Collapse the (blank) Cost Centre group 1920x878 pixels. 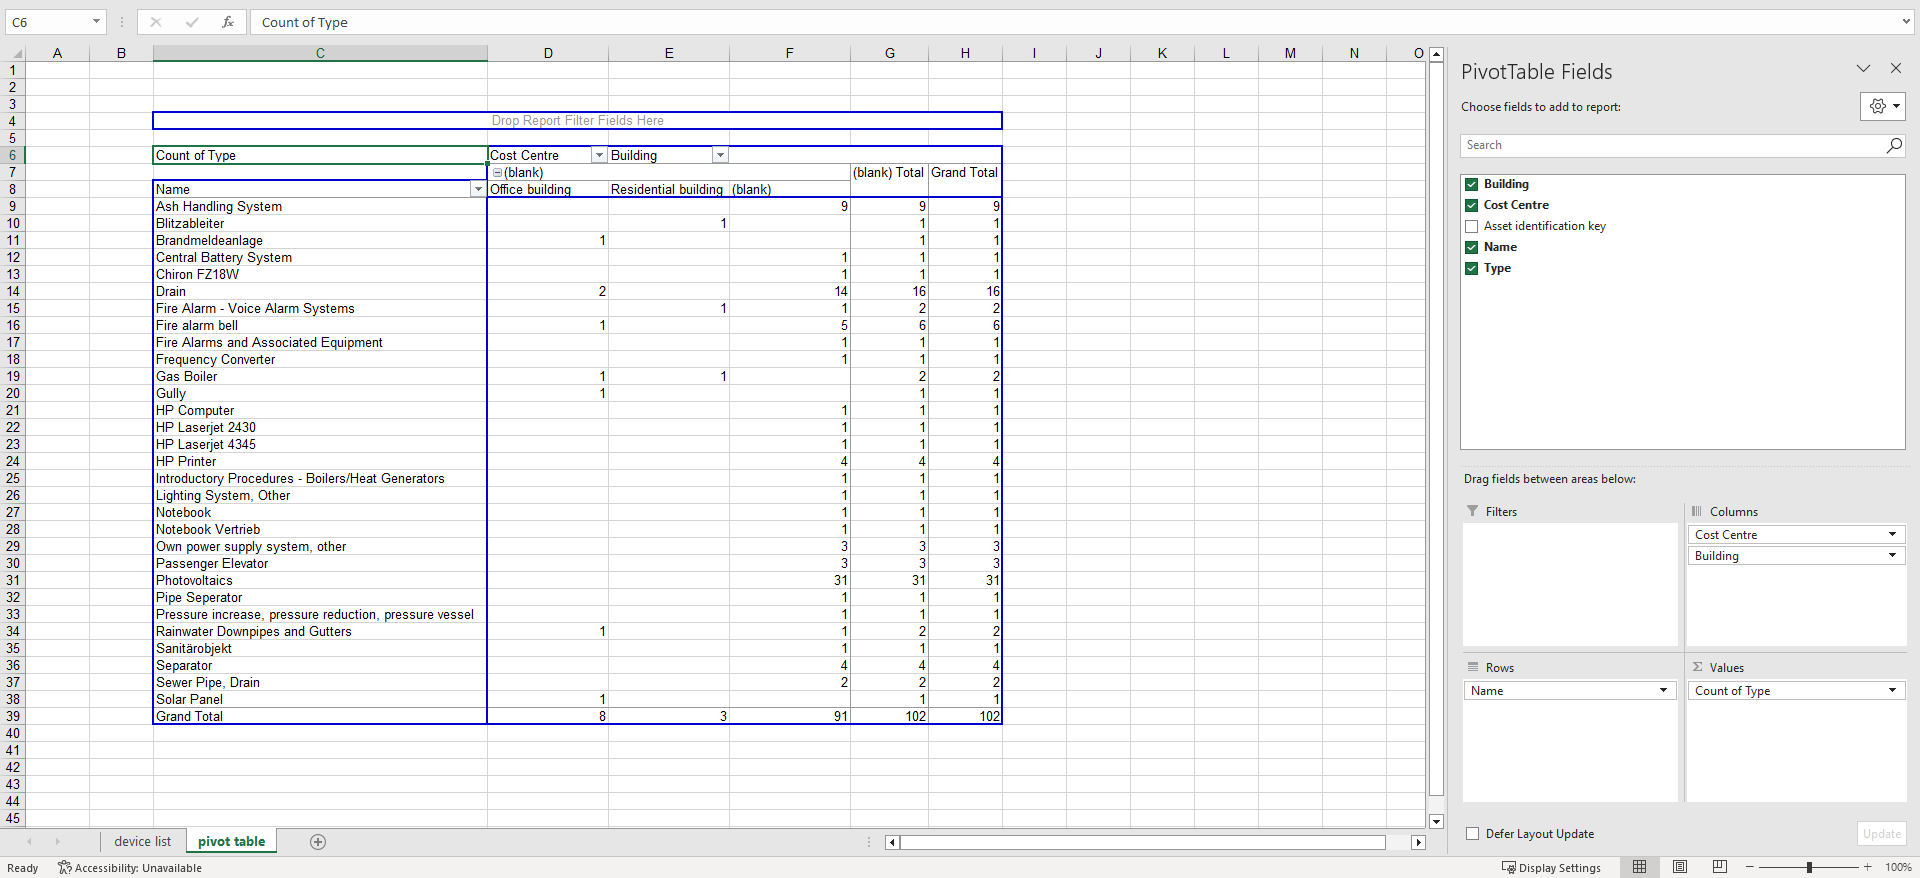click(x=497, y=173)
